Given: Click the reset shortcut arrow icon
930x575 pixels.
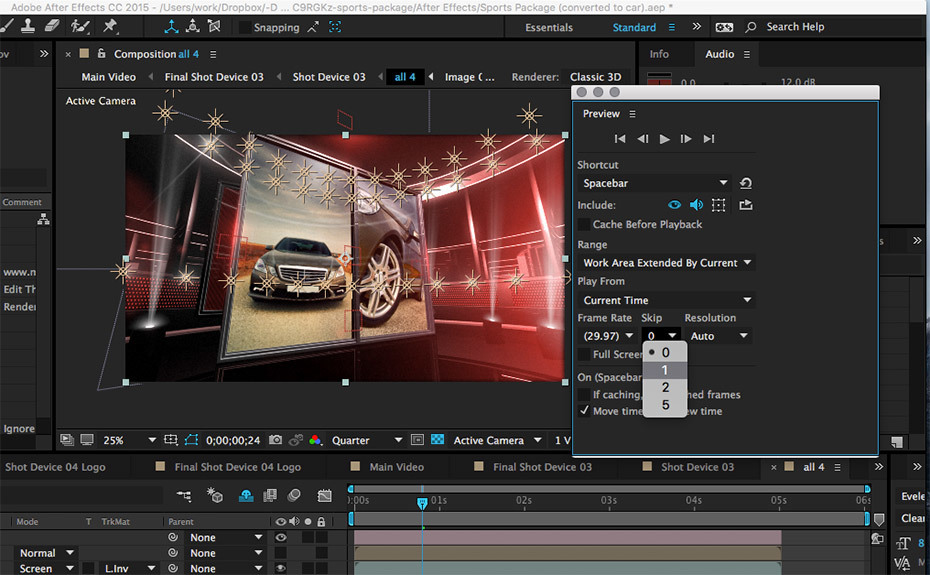Looking at the screenshot, I should click(x=745, y=183).
